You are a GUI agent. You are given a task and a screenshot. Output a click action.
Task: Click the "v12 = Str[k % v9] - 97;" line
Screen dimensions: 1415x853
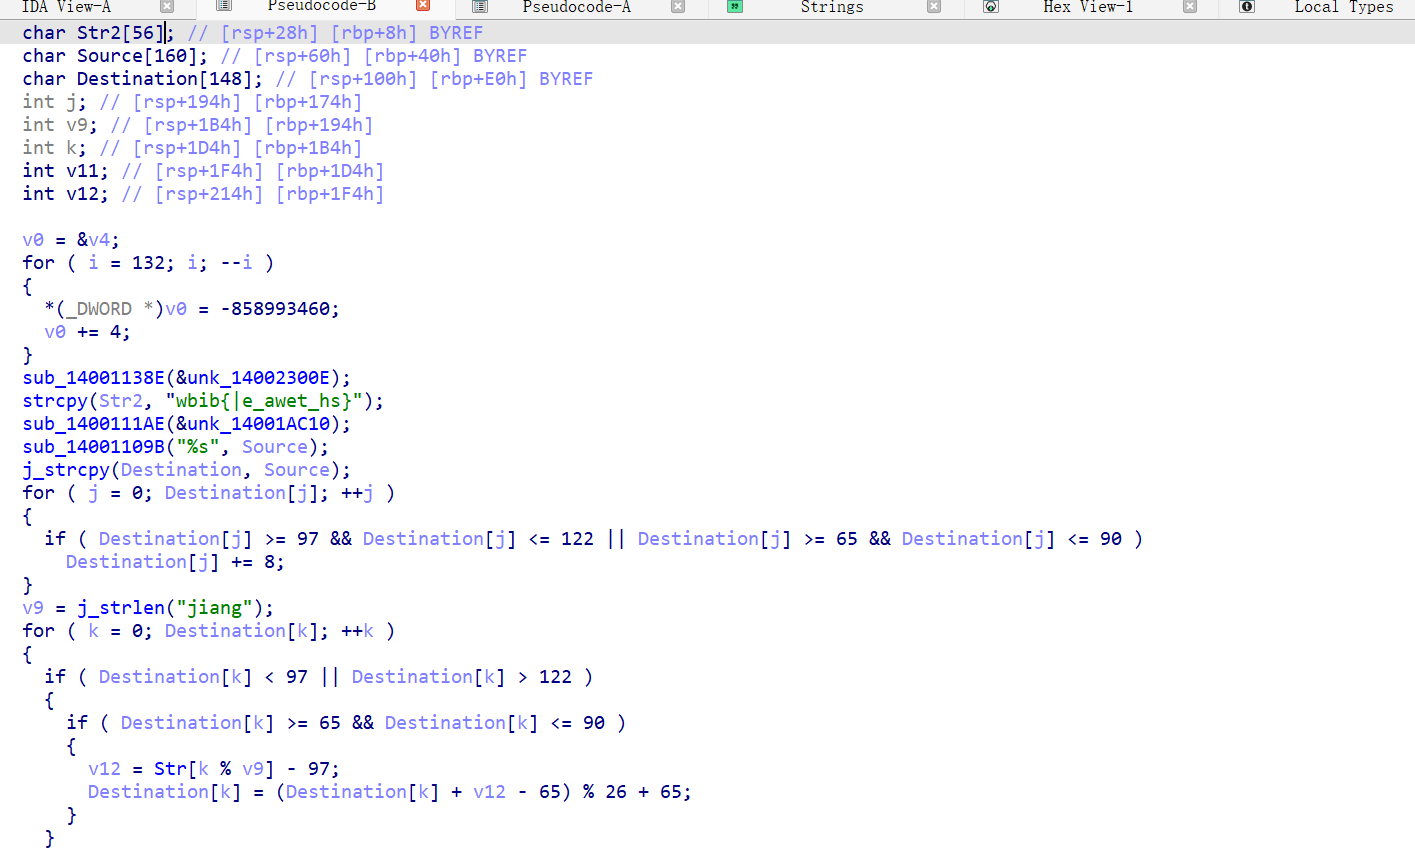click(x=214, y=769)
